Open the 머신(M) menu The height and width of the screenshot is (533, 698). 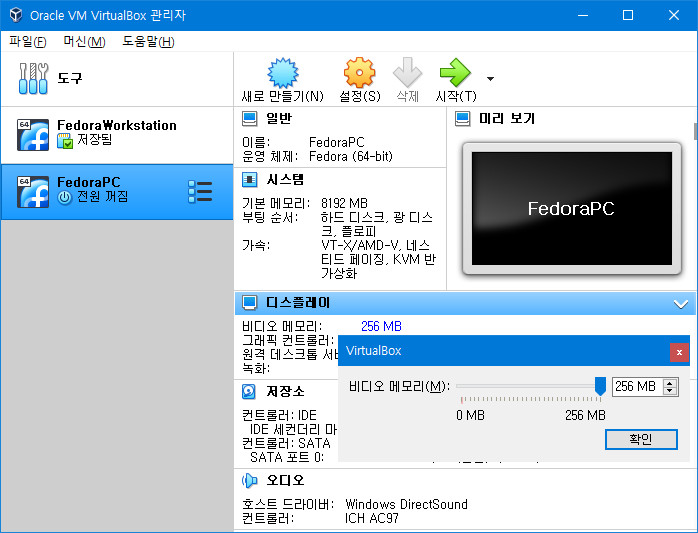pyautogui.click(x=84, y=42)
